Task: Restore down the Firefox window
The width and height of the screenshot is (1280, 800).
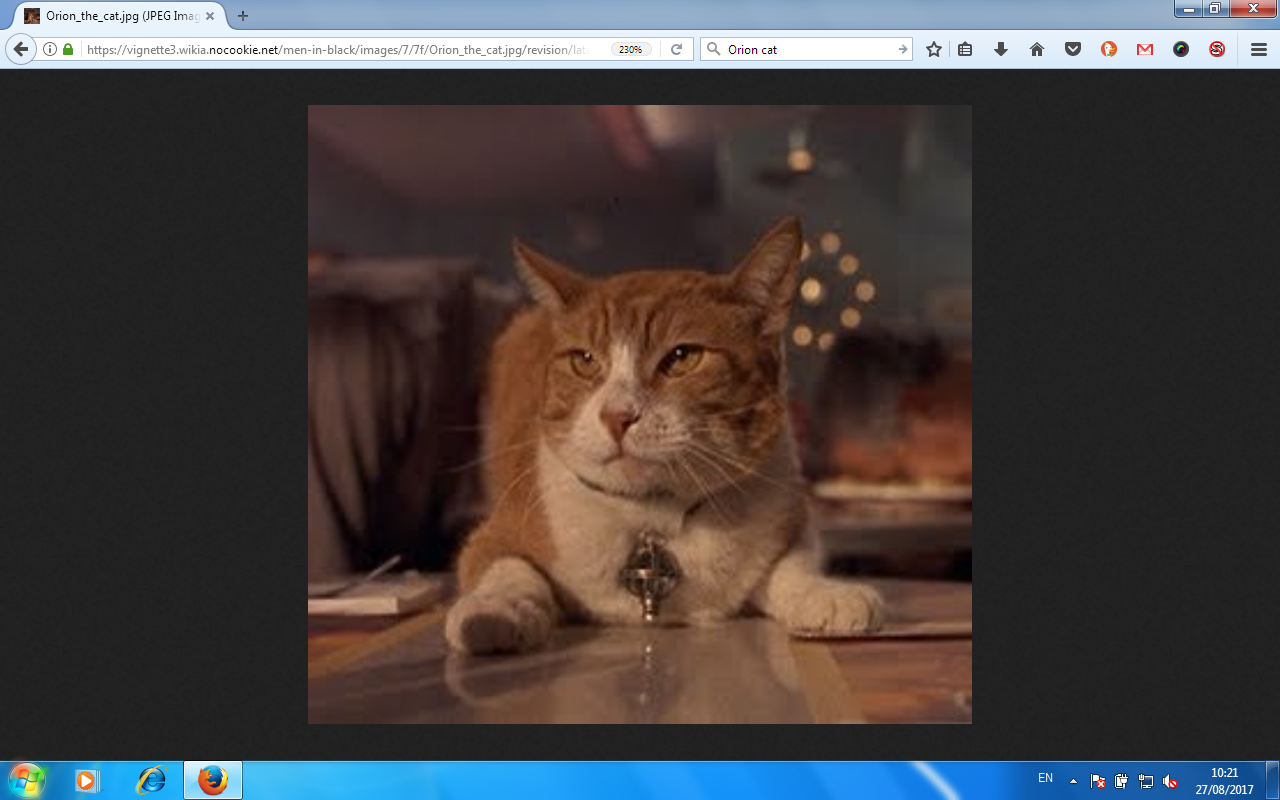Action: coord(1214,8)
